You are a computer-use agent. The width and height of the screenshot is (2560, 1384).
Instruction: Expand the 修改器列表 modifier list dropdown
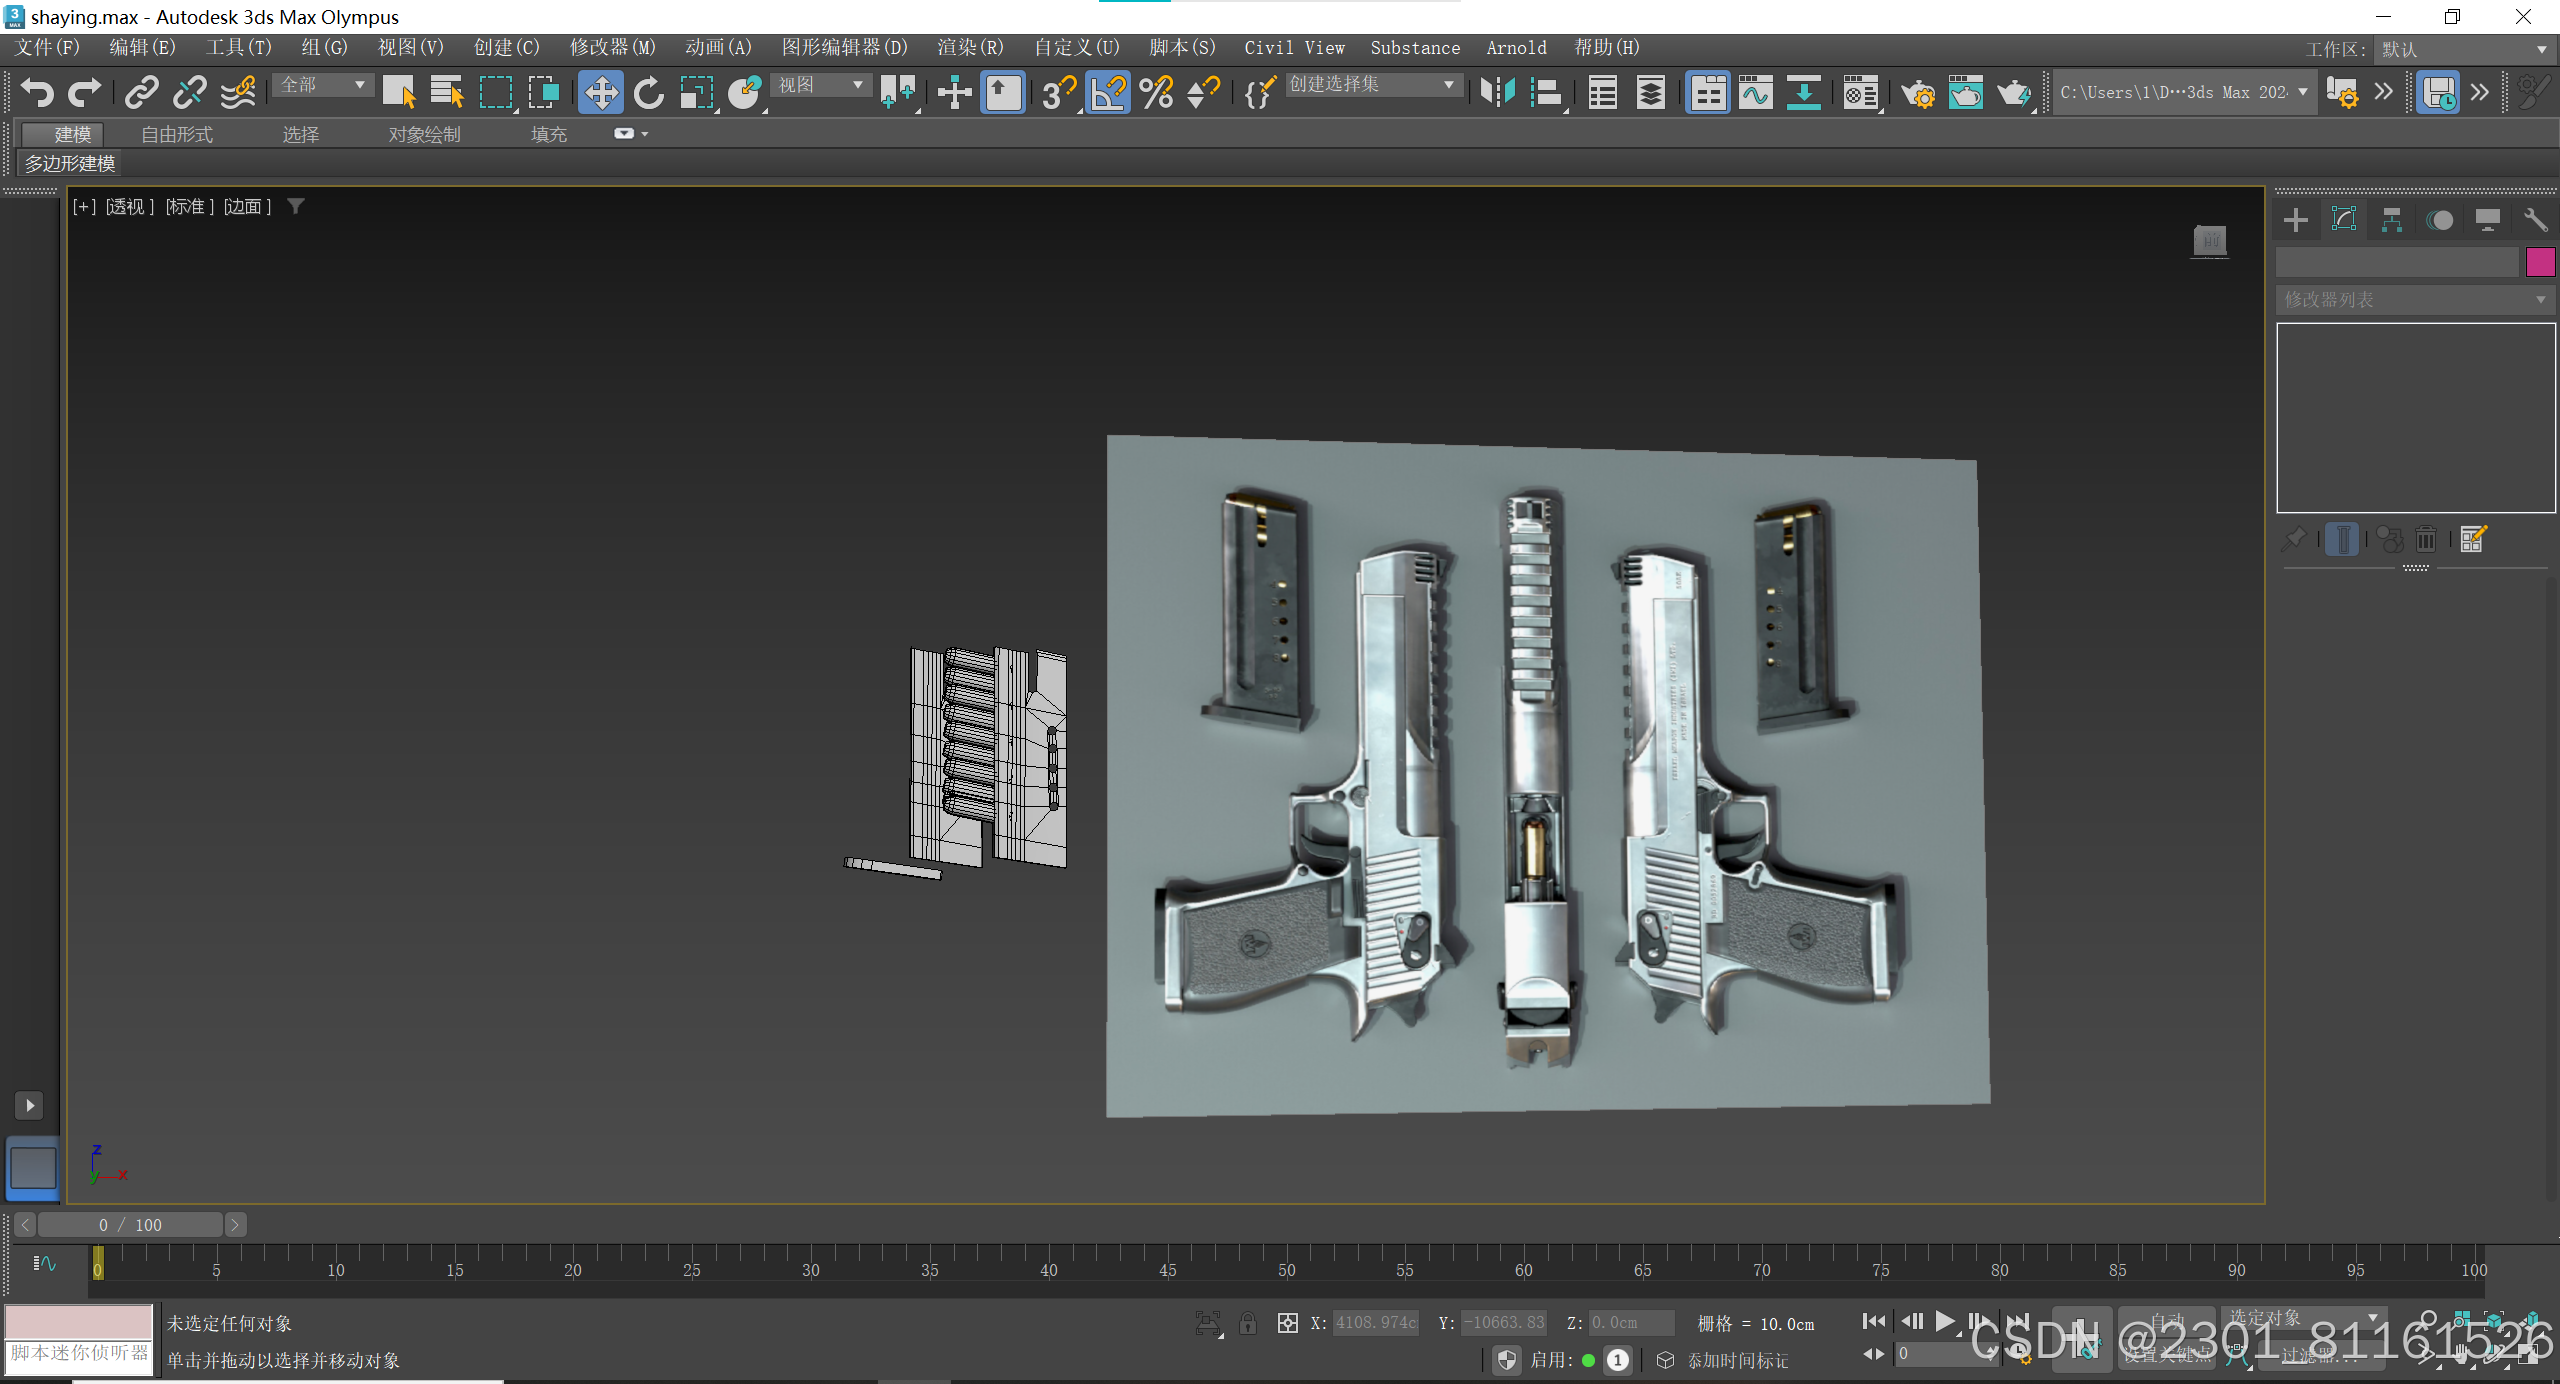pyautogui.click(x=2414, y=300)
